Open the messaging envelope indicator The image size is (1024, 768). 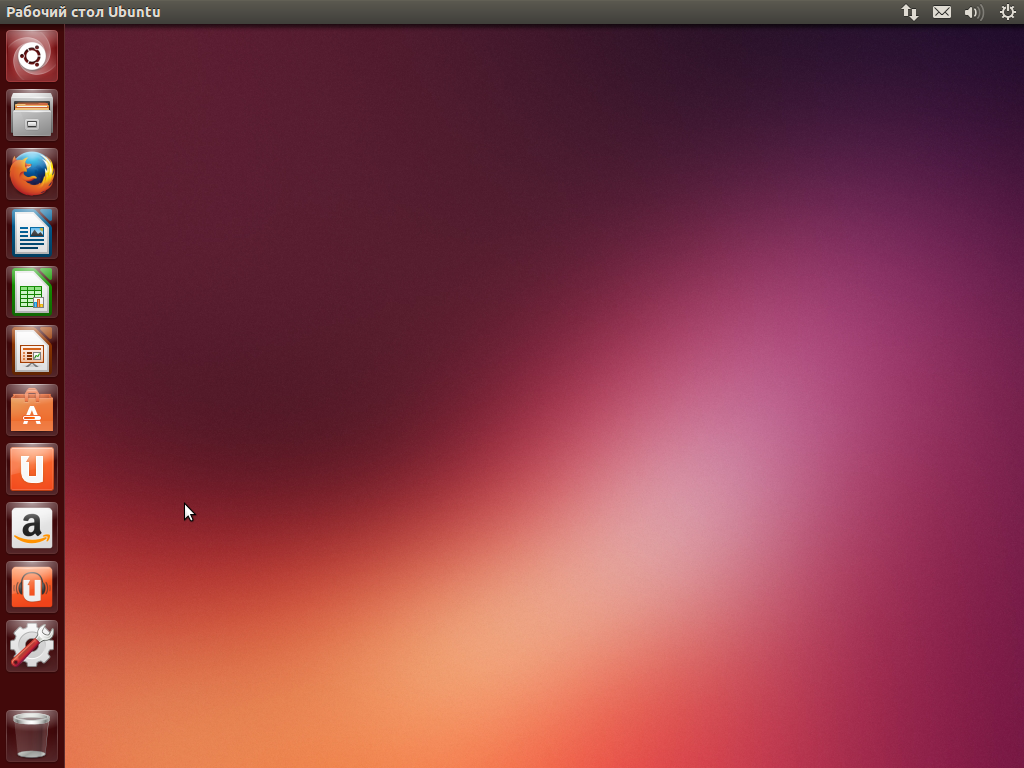942,12
